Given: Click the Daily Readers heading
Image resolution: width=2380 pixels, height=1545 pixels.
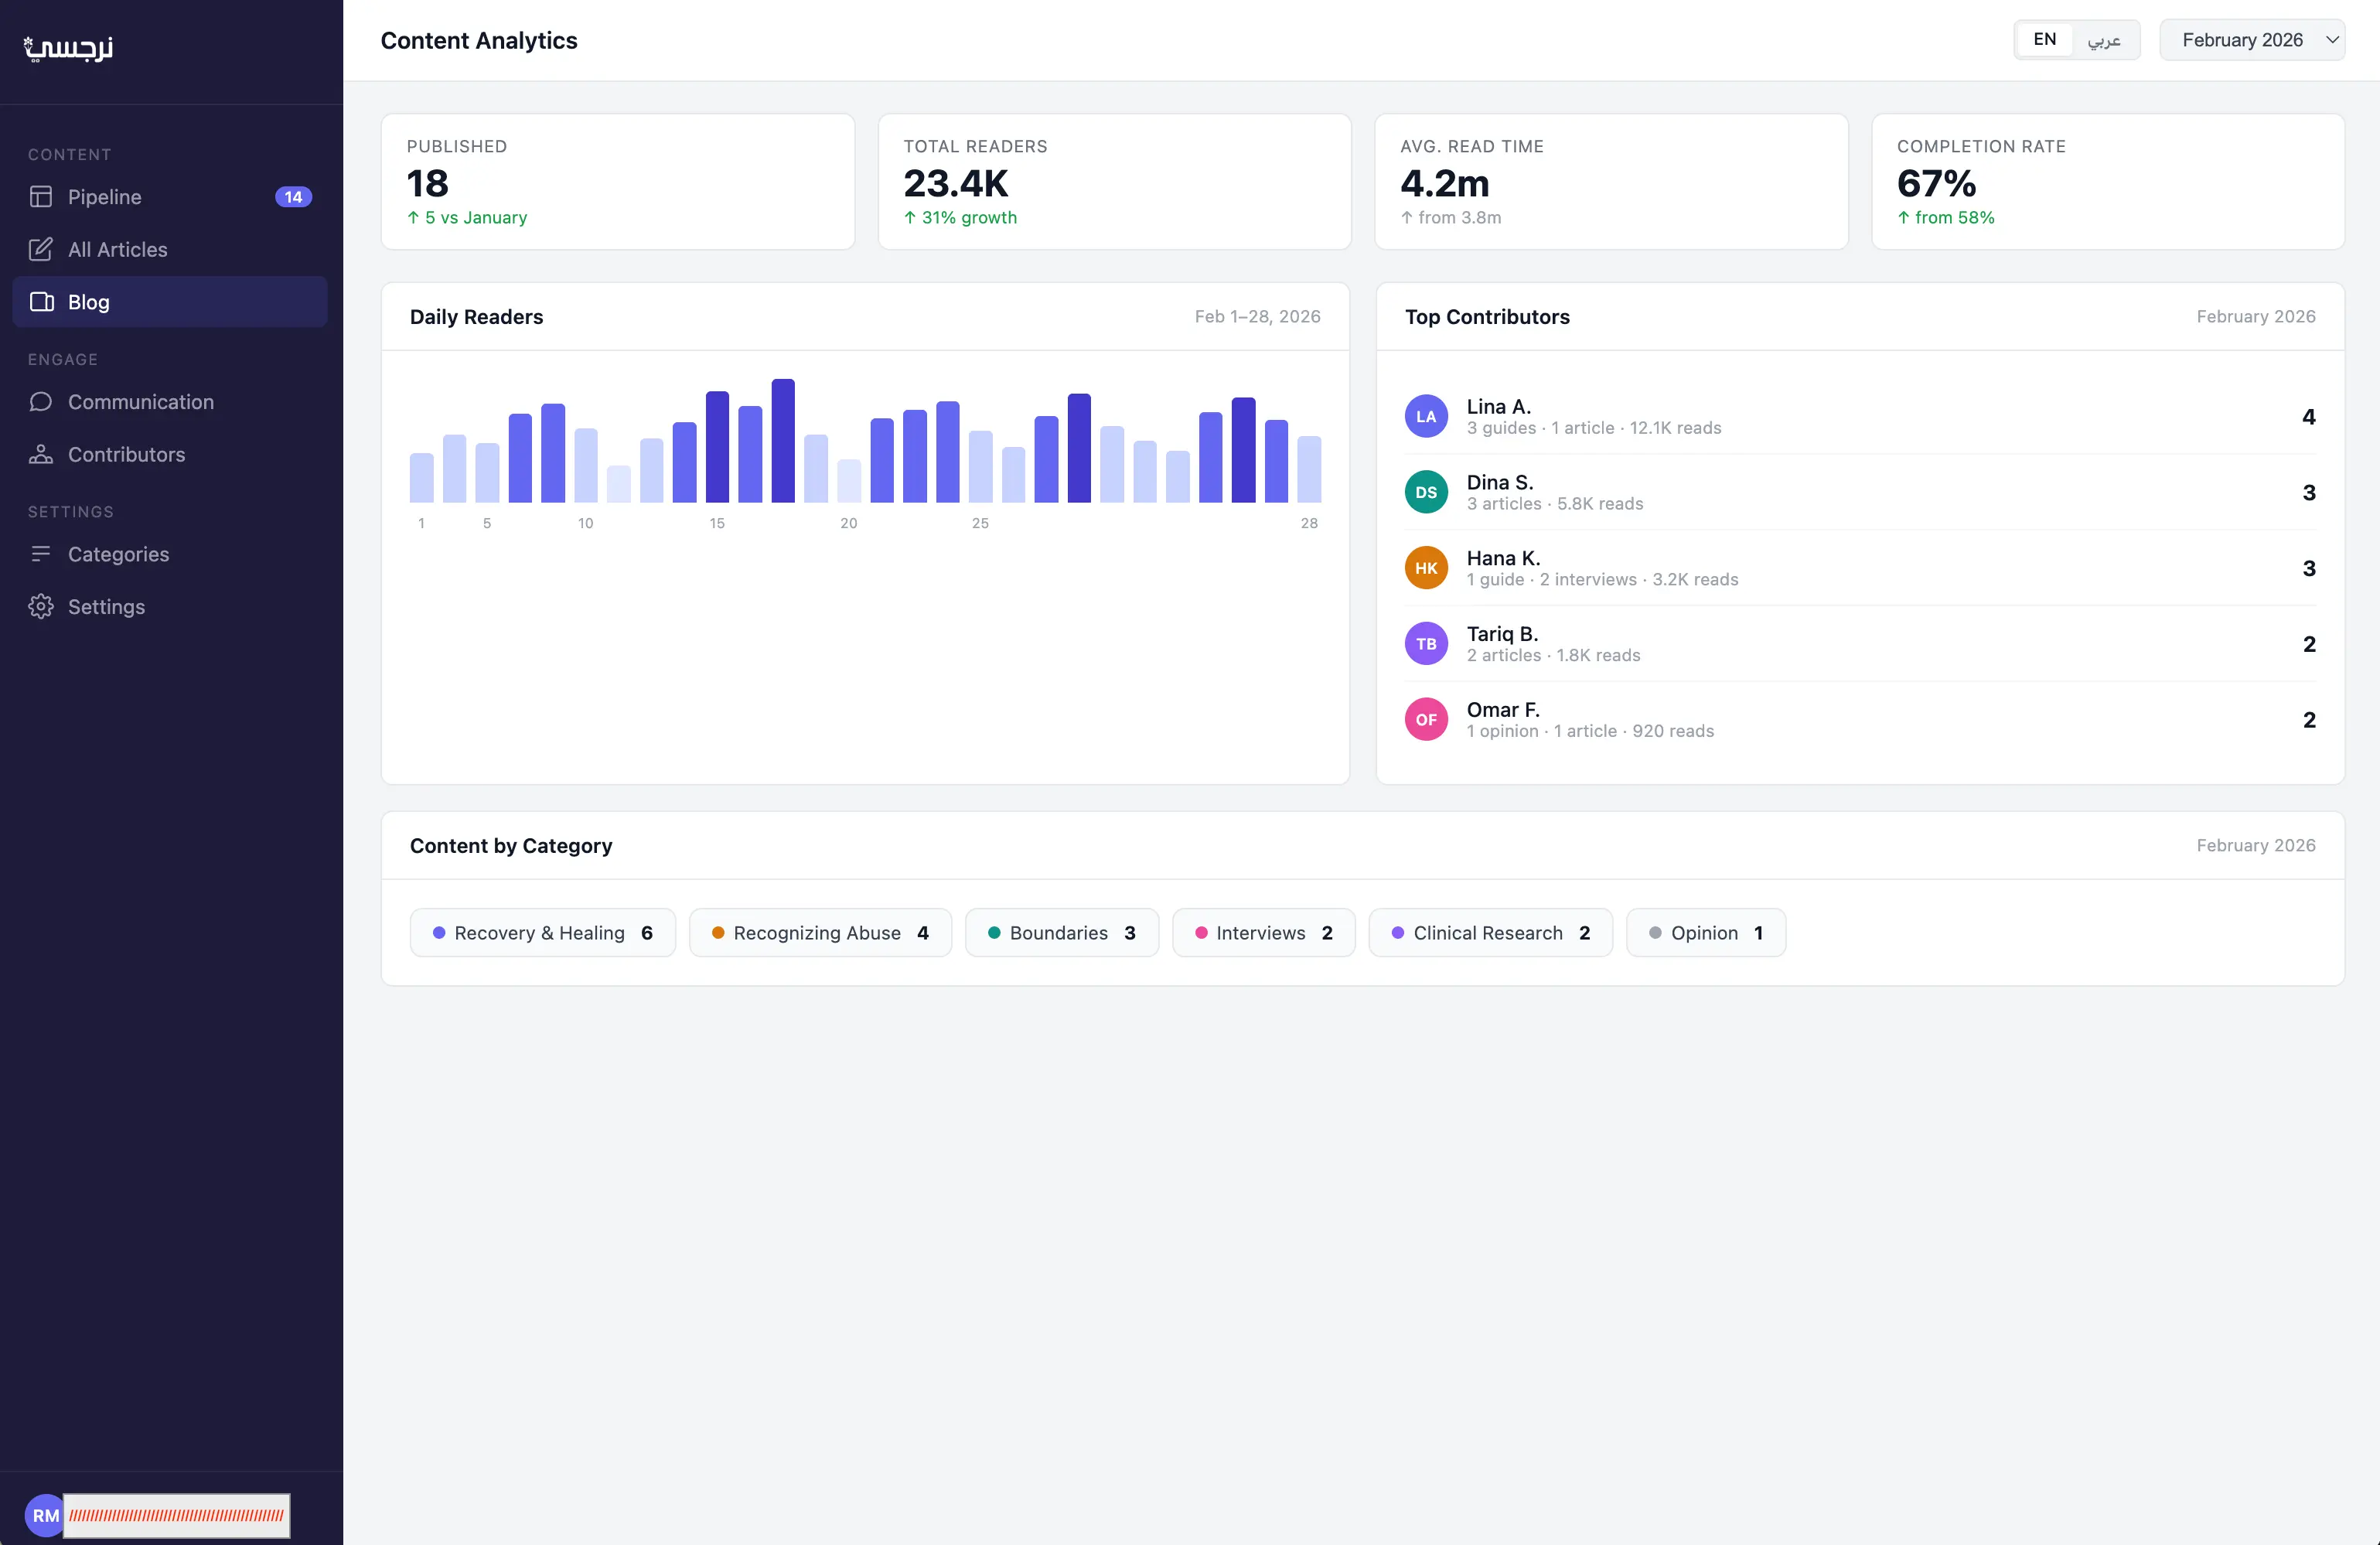Looking at the screenshot, I should pos(476,317).
